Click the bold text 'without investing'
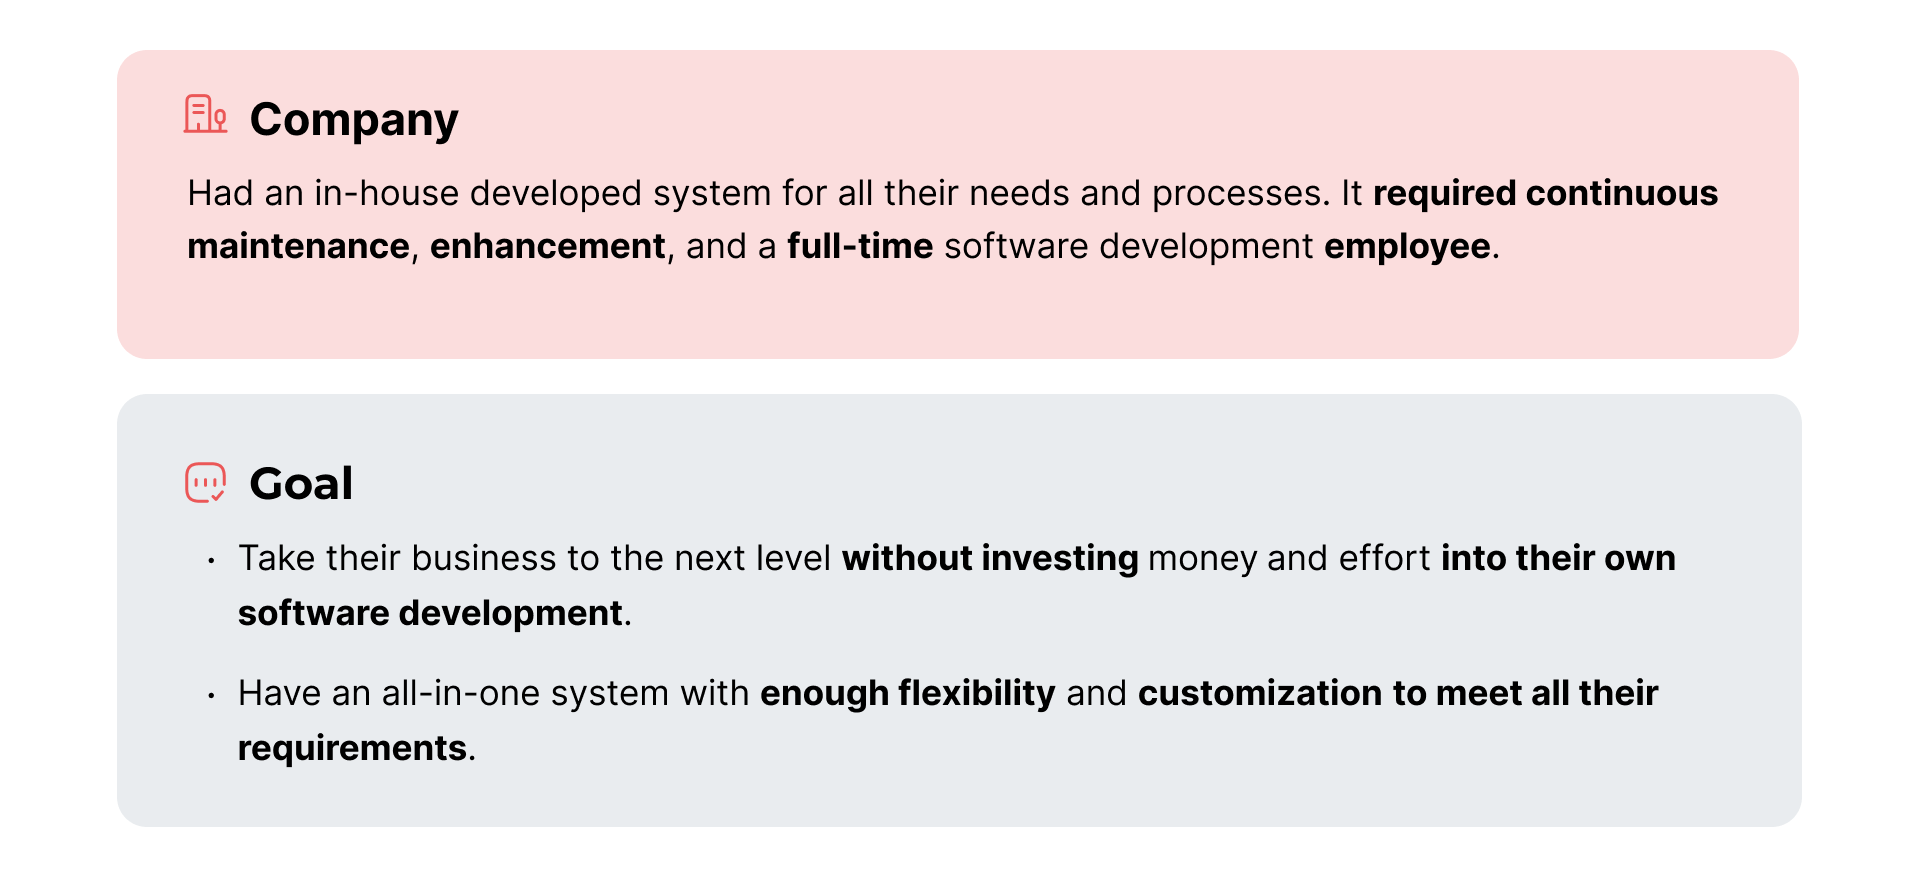Screen dimensions: 1920x877 click(990, 558)
